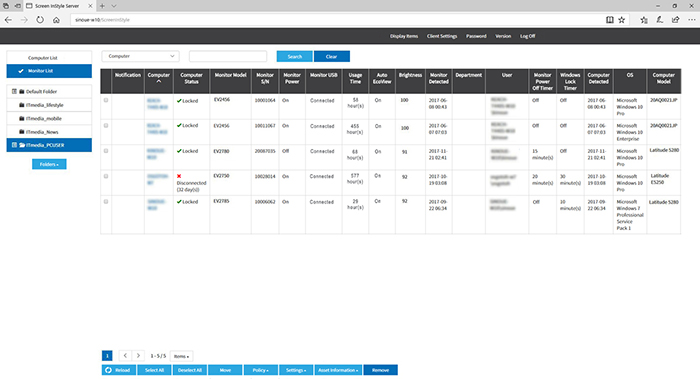This screenshot has width=700, height=379.
Task: Go to next page of results
Action: tap(138, 356)
